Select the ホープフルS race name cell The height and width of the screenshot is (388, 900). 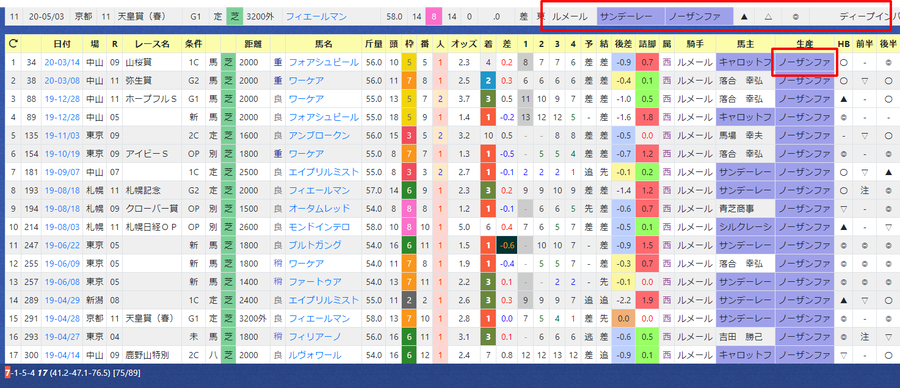(x=153, y=99)
